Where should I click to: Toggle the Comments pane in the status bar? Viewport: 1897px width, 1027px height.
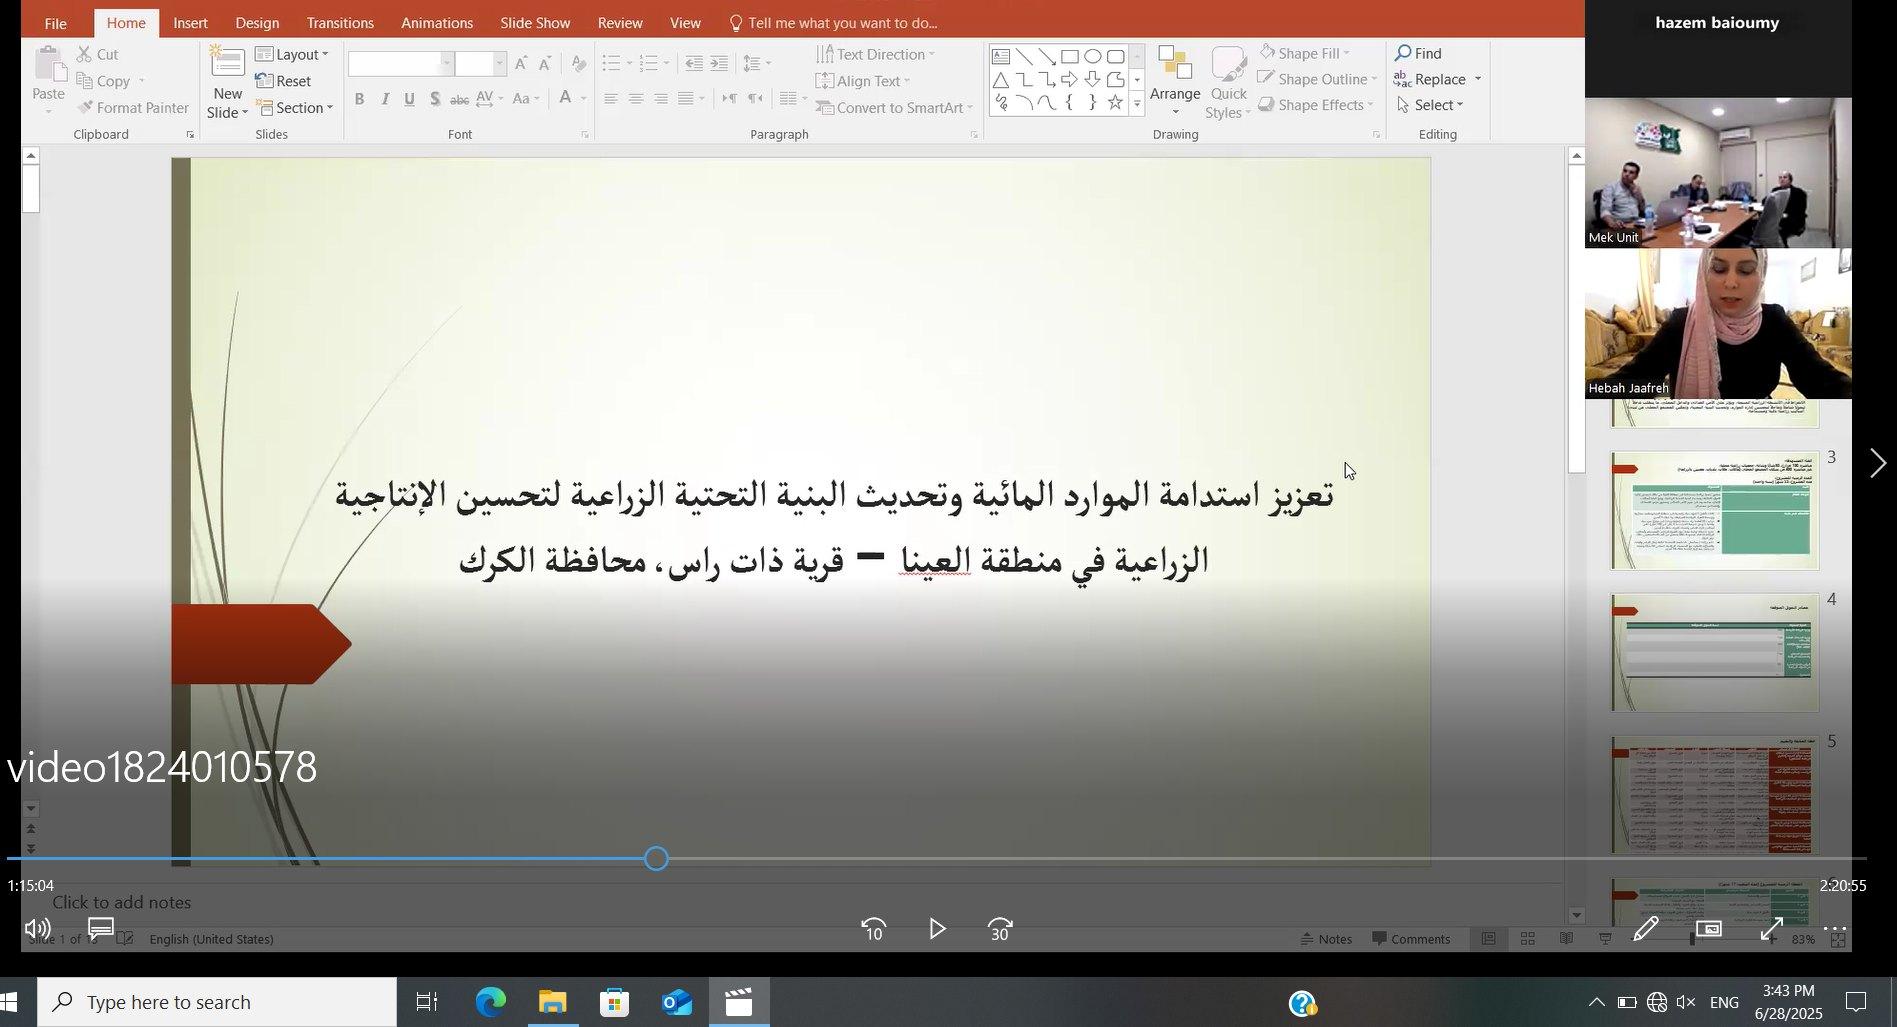1411,939
